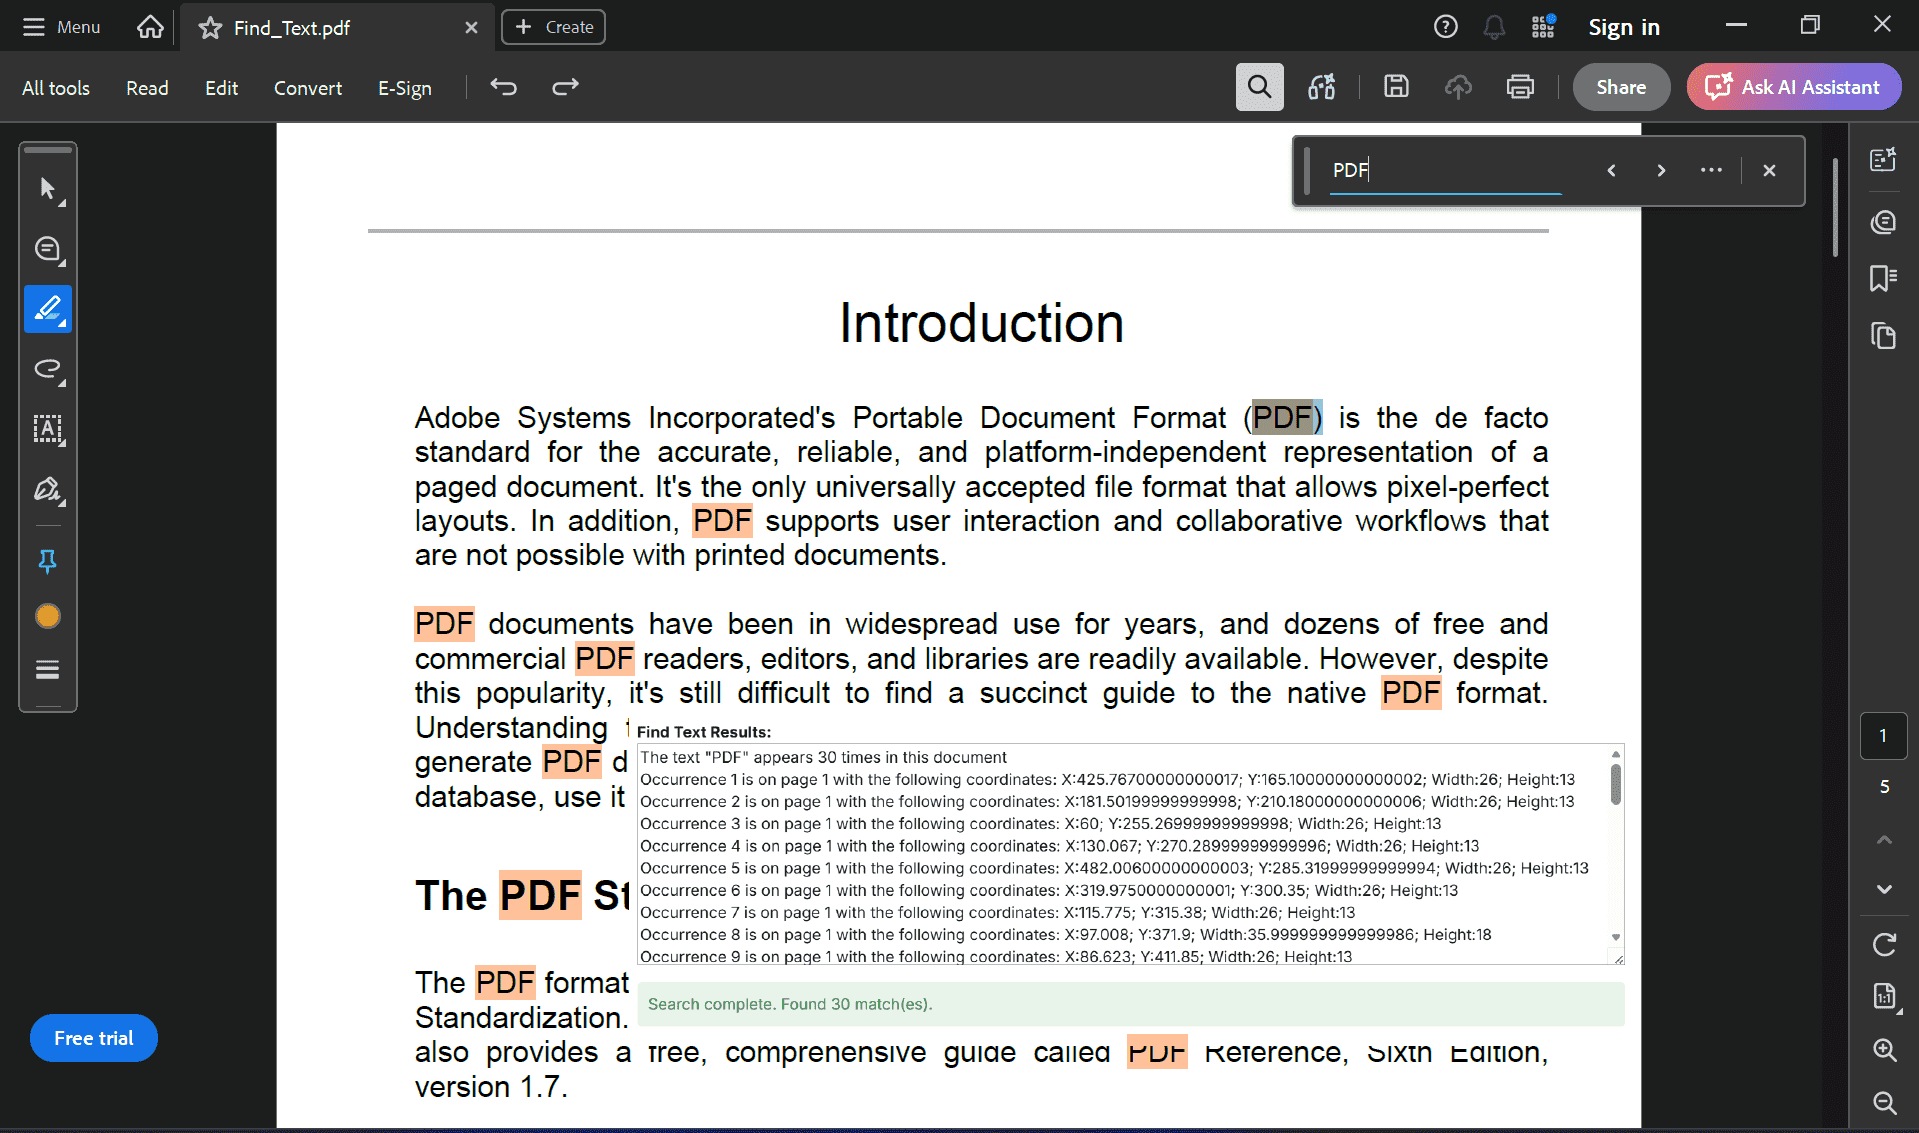Image resolution: width=1919 pixels, height=1133 pixels.
Task: Select the highlight pen tool
Action: point(48,309)
